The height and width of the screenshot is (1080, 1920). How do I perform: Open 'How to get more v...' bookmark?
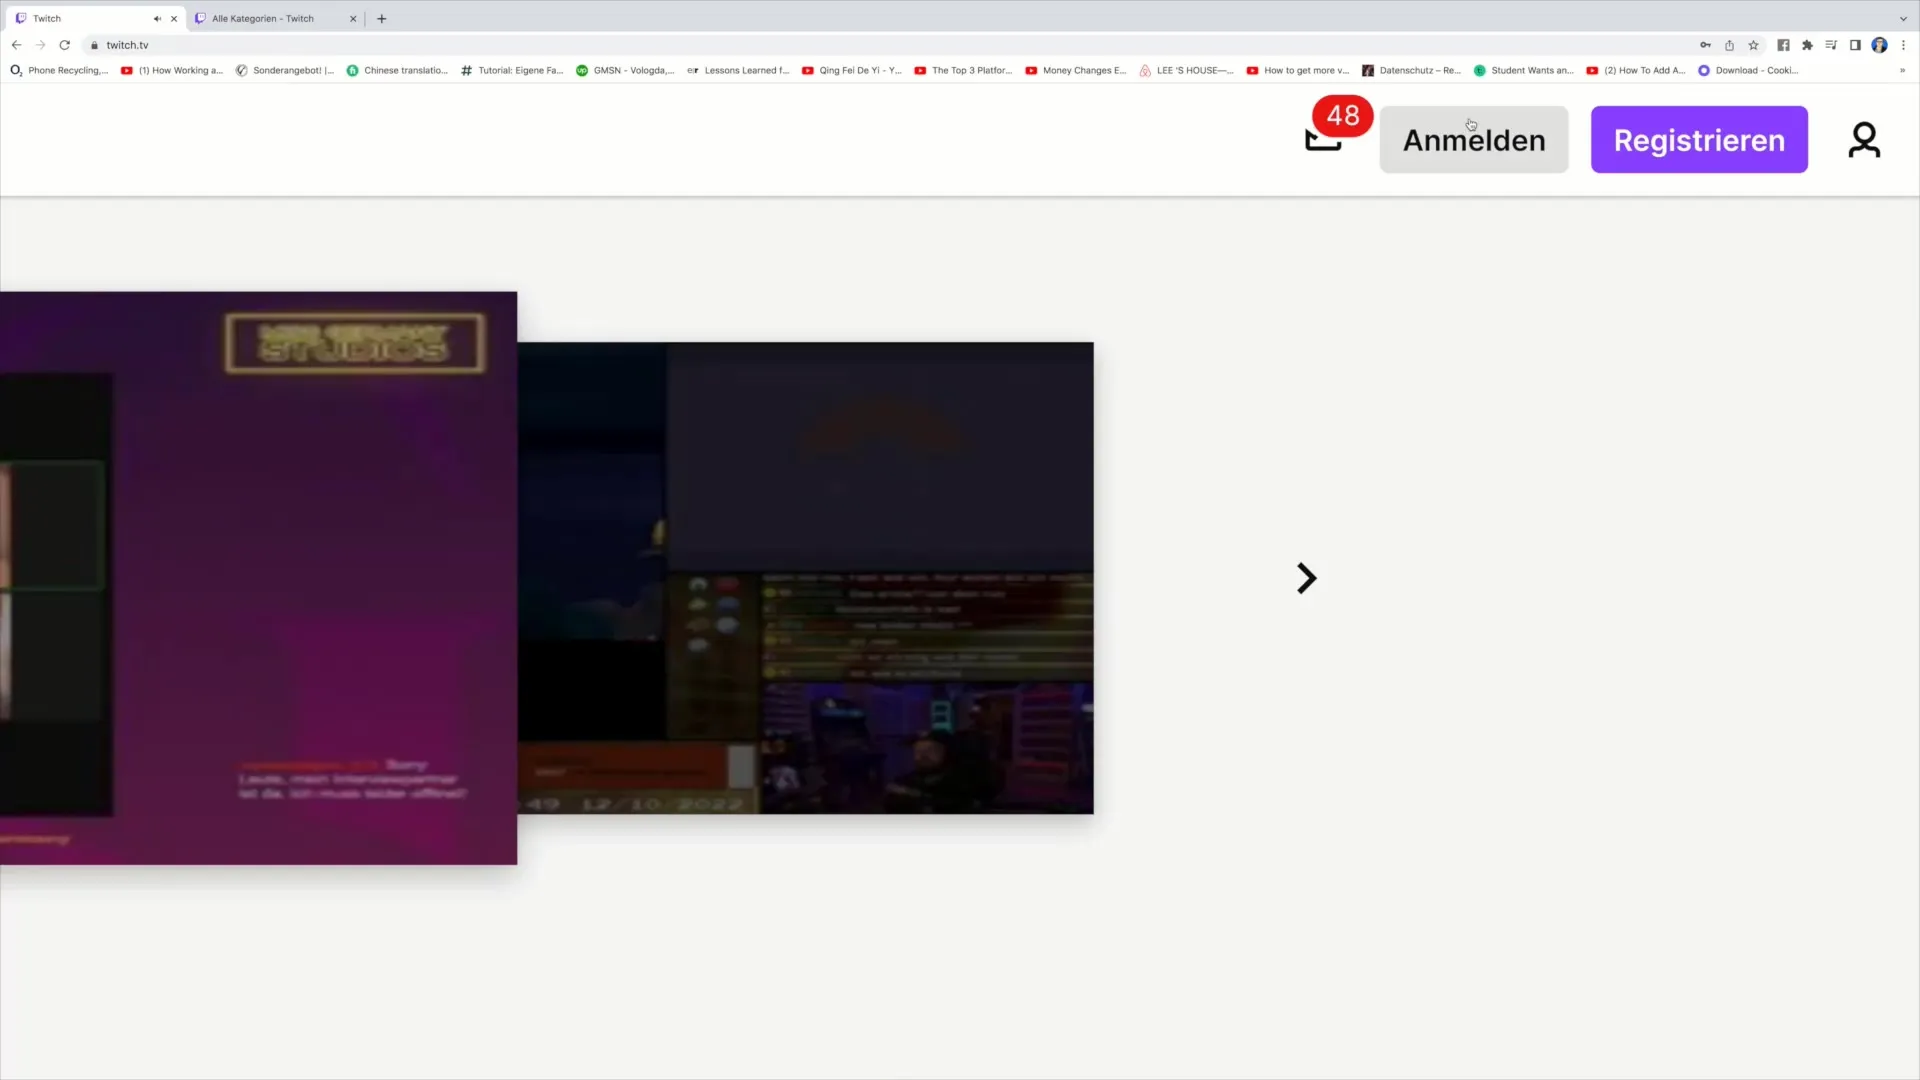[x=1298, y=70]
